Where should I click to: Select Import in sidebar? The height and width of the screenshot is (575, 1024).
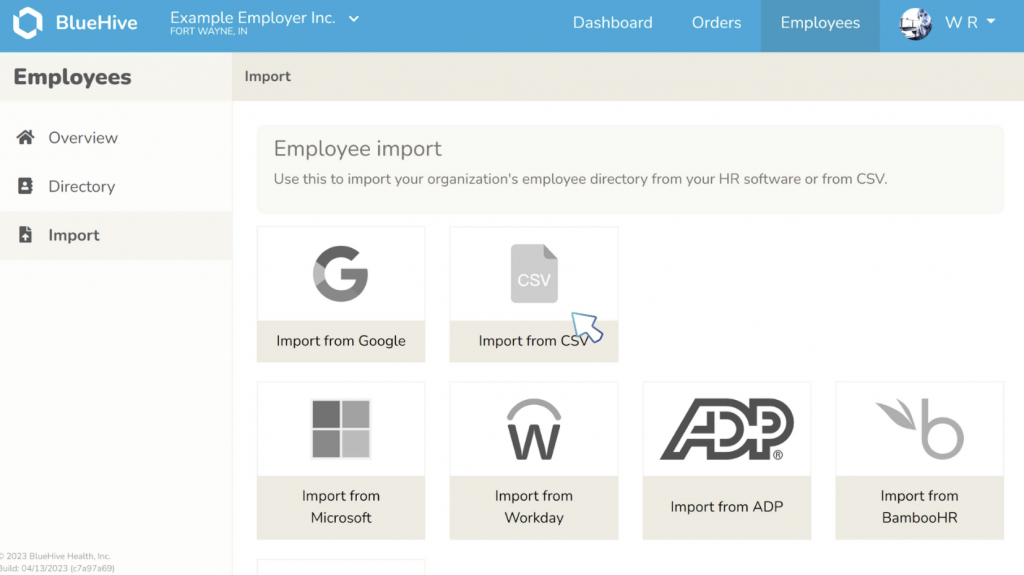[74, 235]
